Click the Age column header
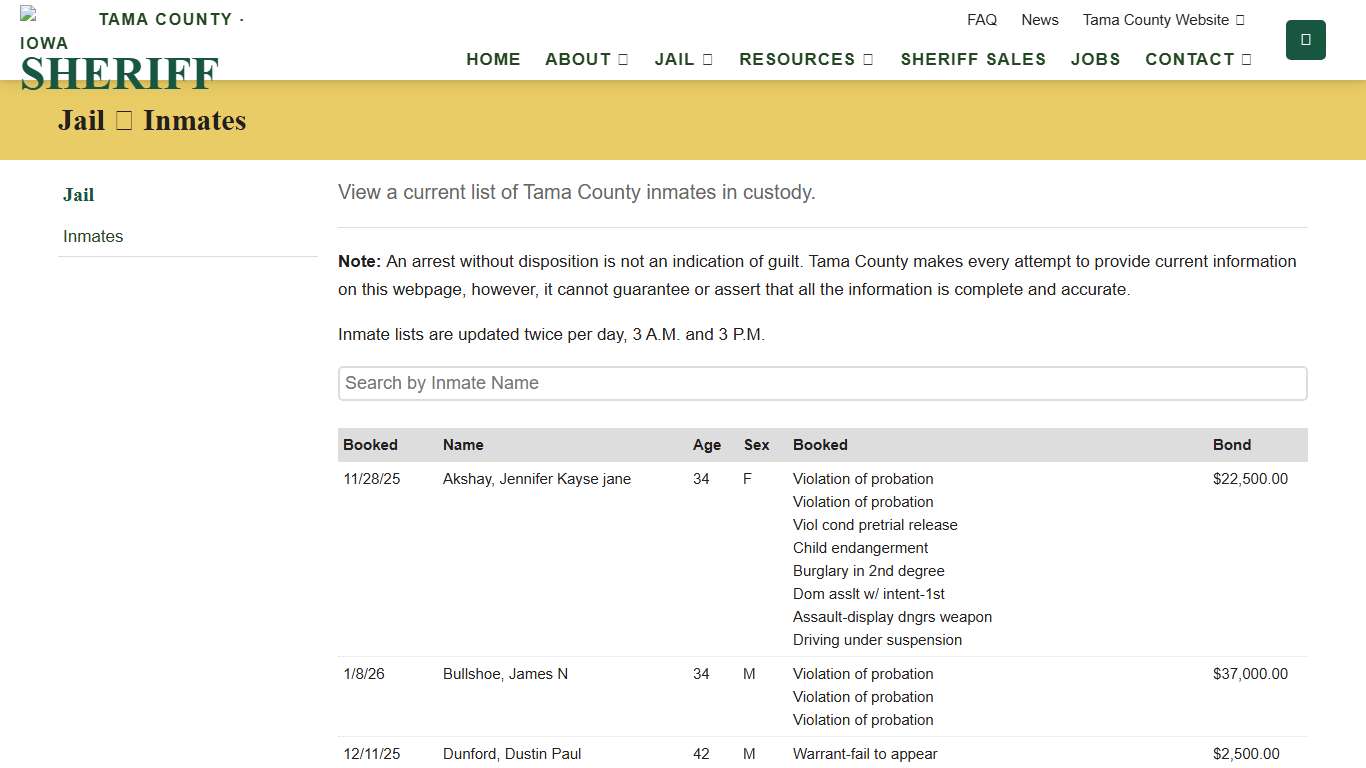Screen dimensions: 1366x768 (706, 445)
